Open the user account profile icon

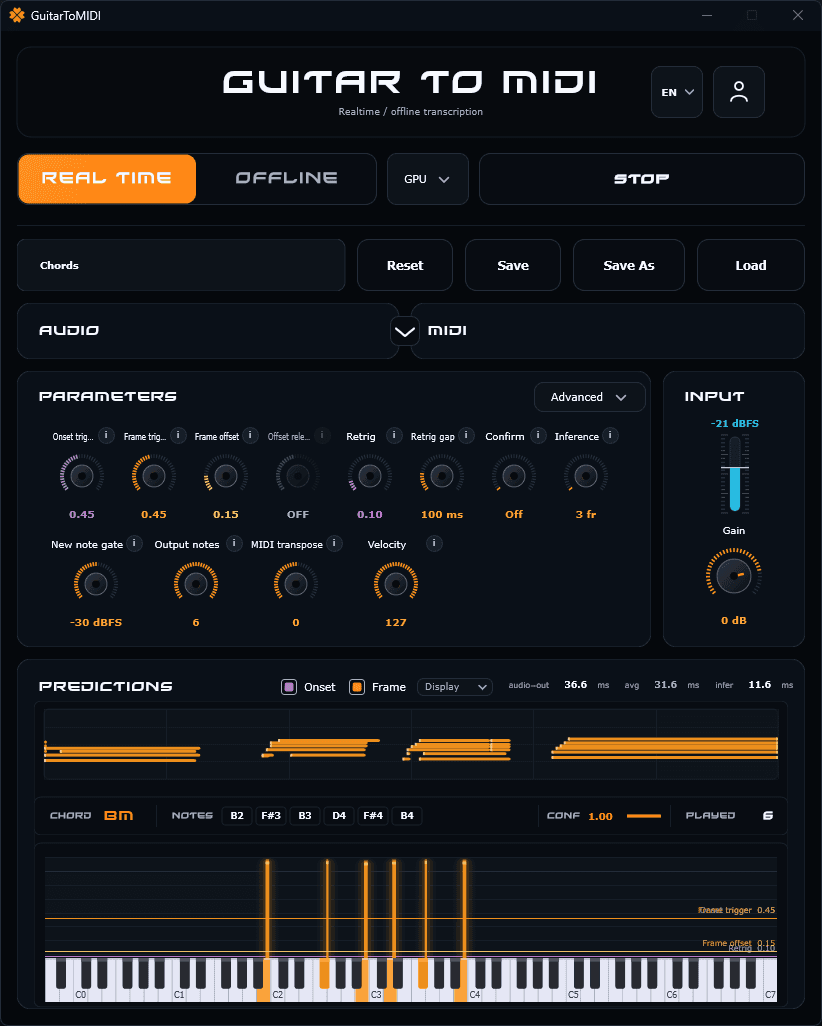point(738,92)
